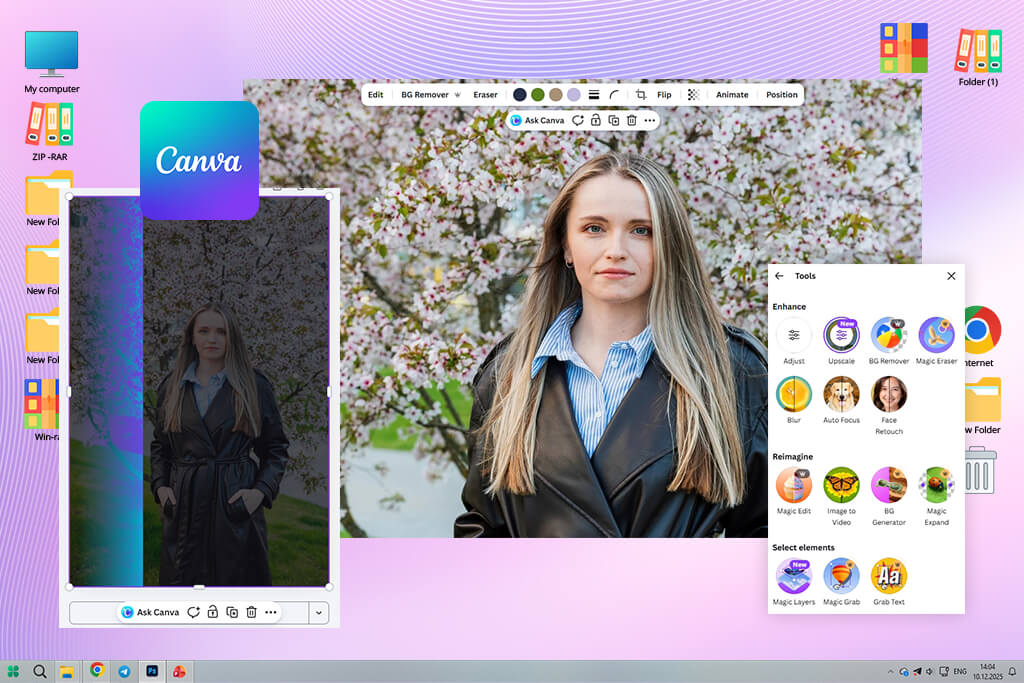1024x683 pixels.
Task: Click the Canva logo tile
Action: pos(199,160)
